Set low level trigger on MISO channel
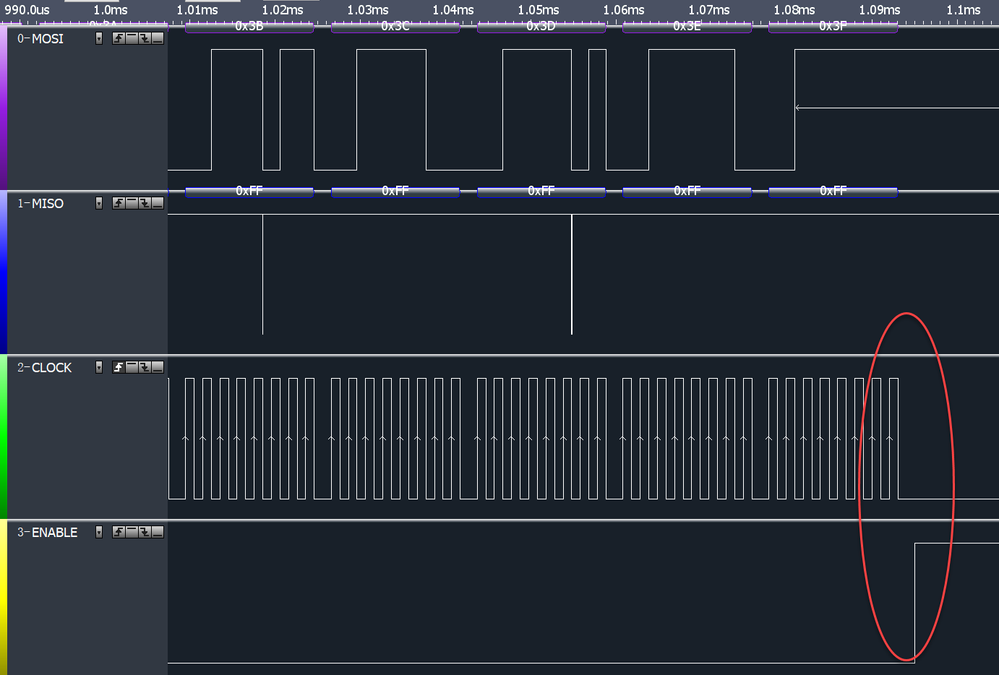This screenshot has height=675, width=999. 158,203
